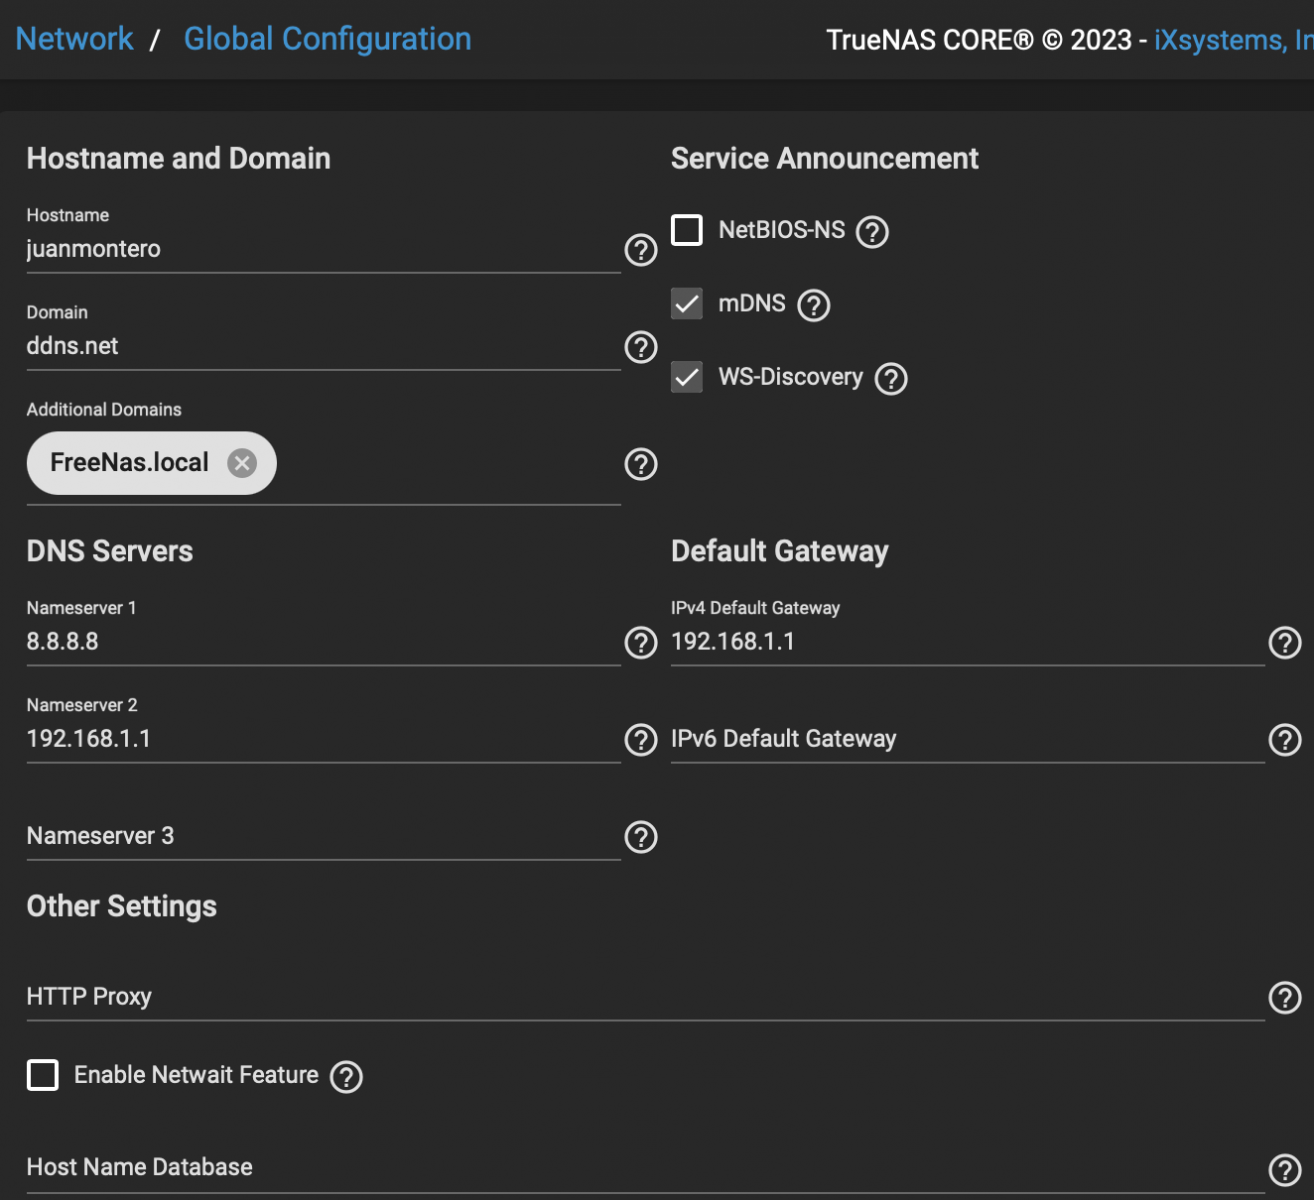Open help for IPv4 Default Gateway

tap(1285, 643)
